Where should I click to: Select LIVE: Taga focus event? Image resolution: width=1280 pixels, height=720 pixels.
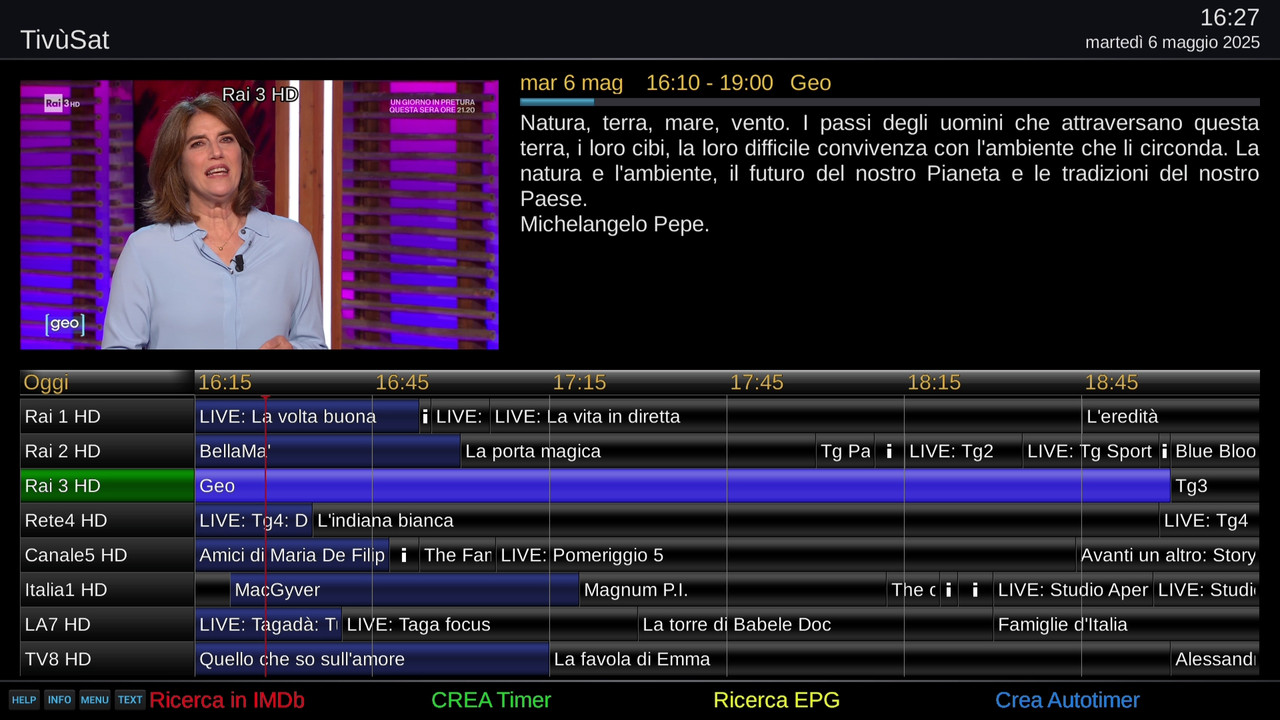pyautogui.click(x=490, y=624)
